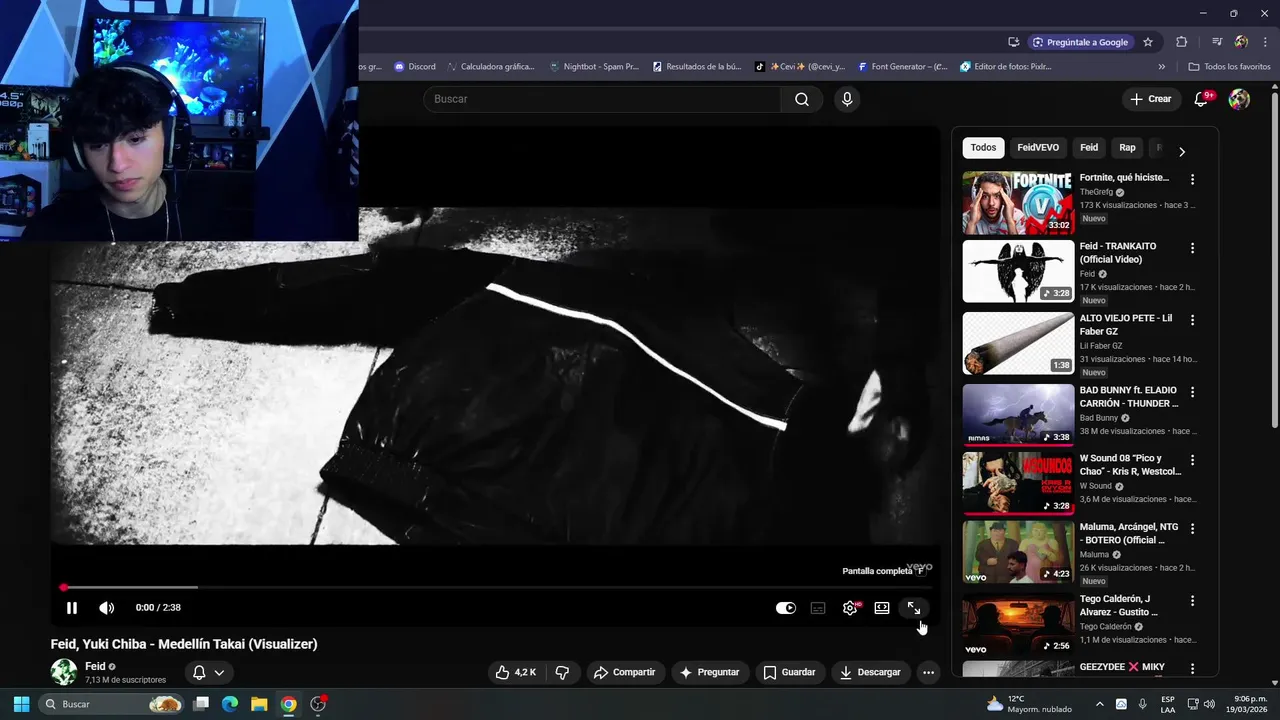This screenshot has width=1280, height=720.
Task: Show hidden system tray icons chevron
Action: (x=1099, y=704)
